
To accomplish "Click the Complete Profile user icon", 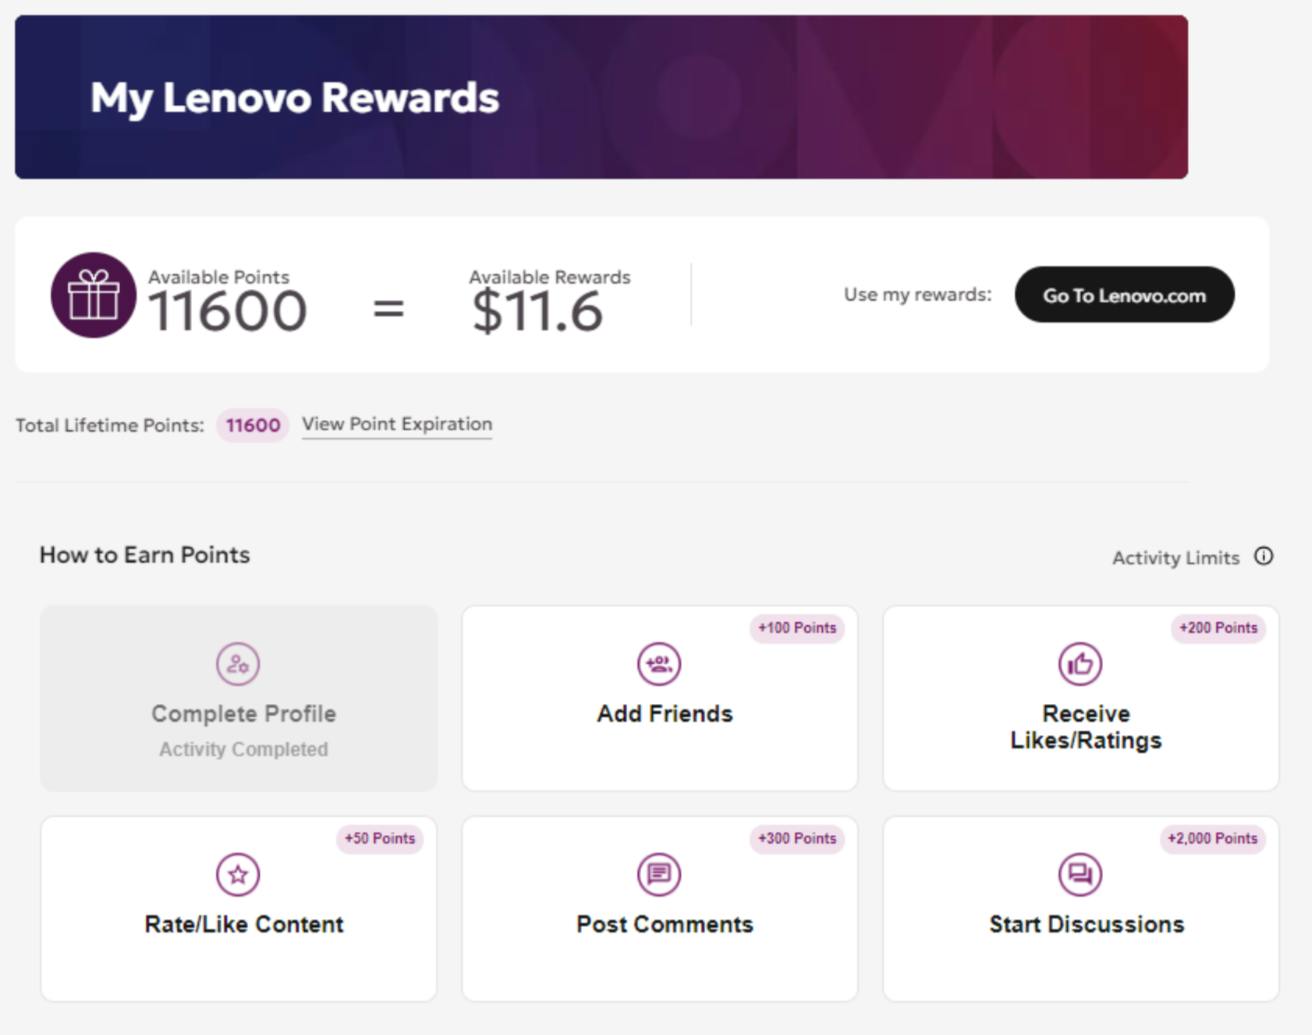I will (238, 664).
